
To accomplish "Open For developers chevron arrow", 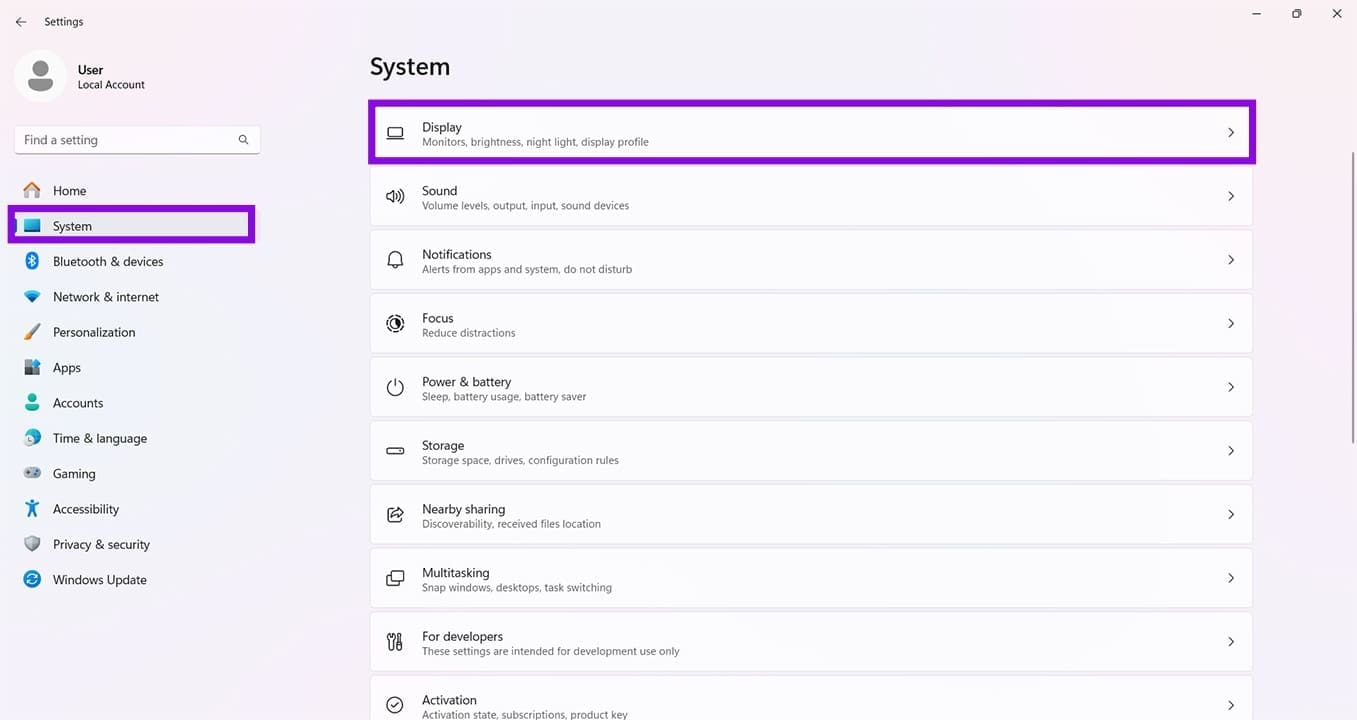I will [1231, 642].
